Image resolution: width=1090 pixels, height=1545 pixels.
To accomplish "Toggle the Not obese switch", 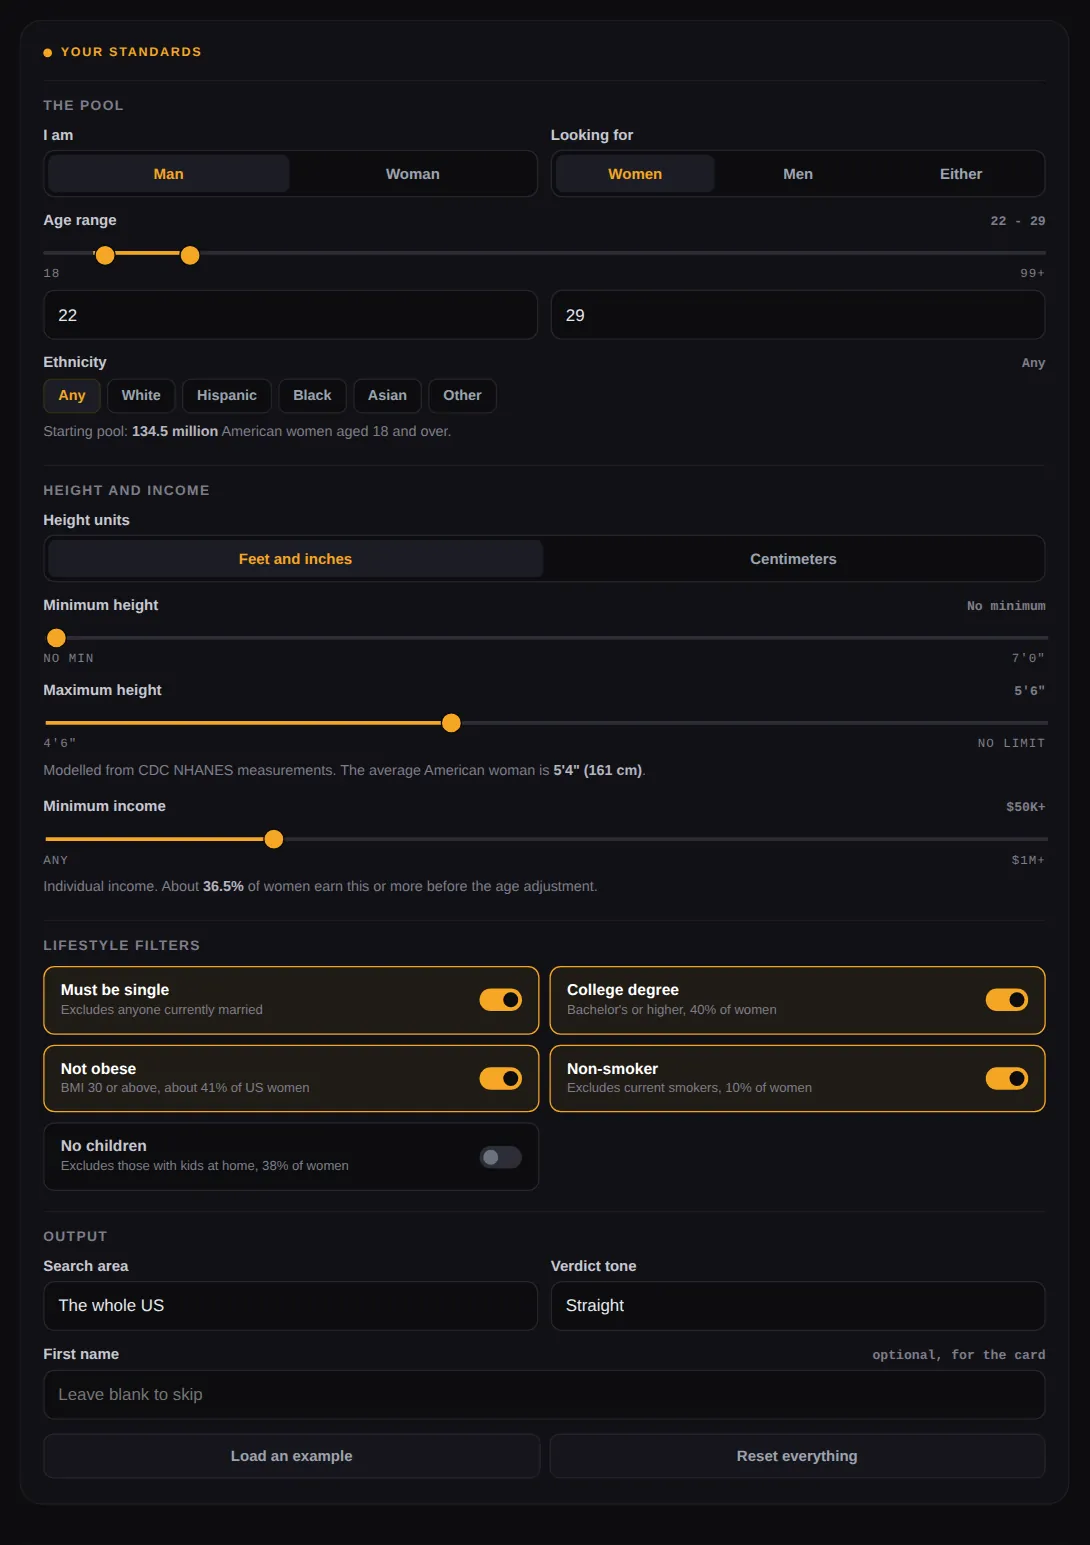I will 500,1078.
